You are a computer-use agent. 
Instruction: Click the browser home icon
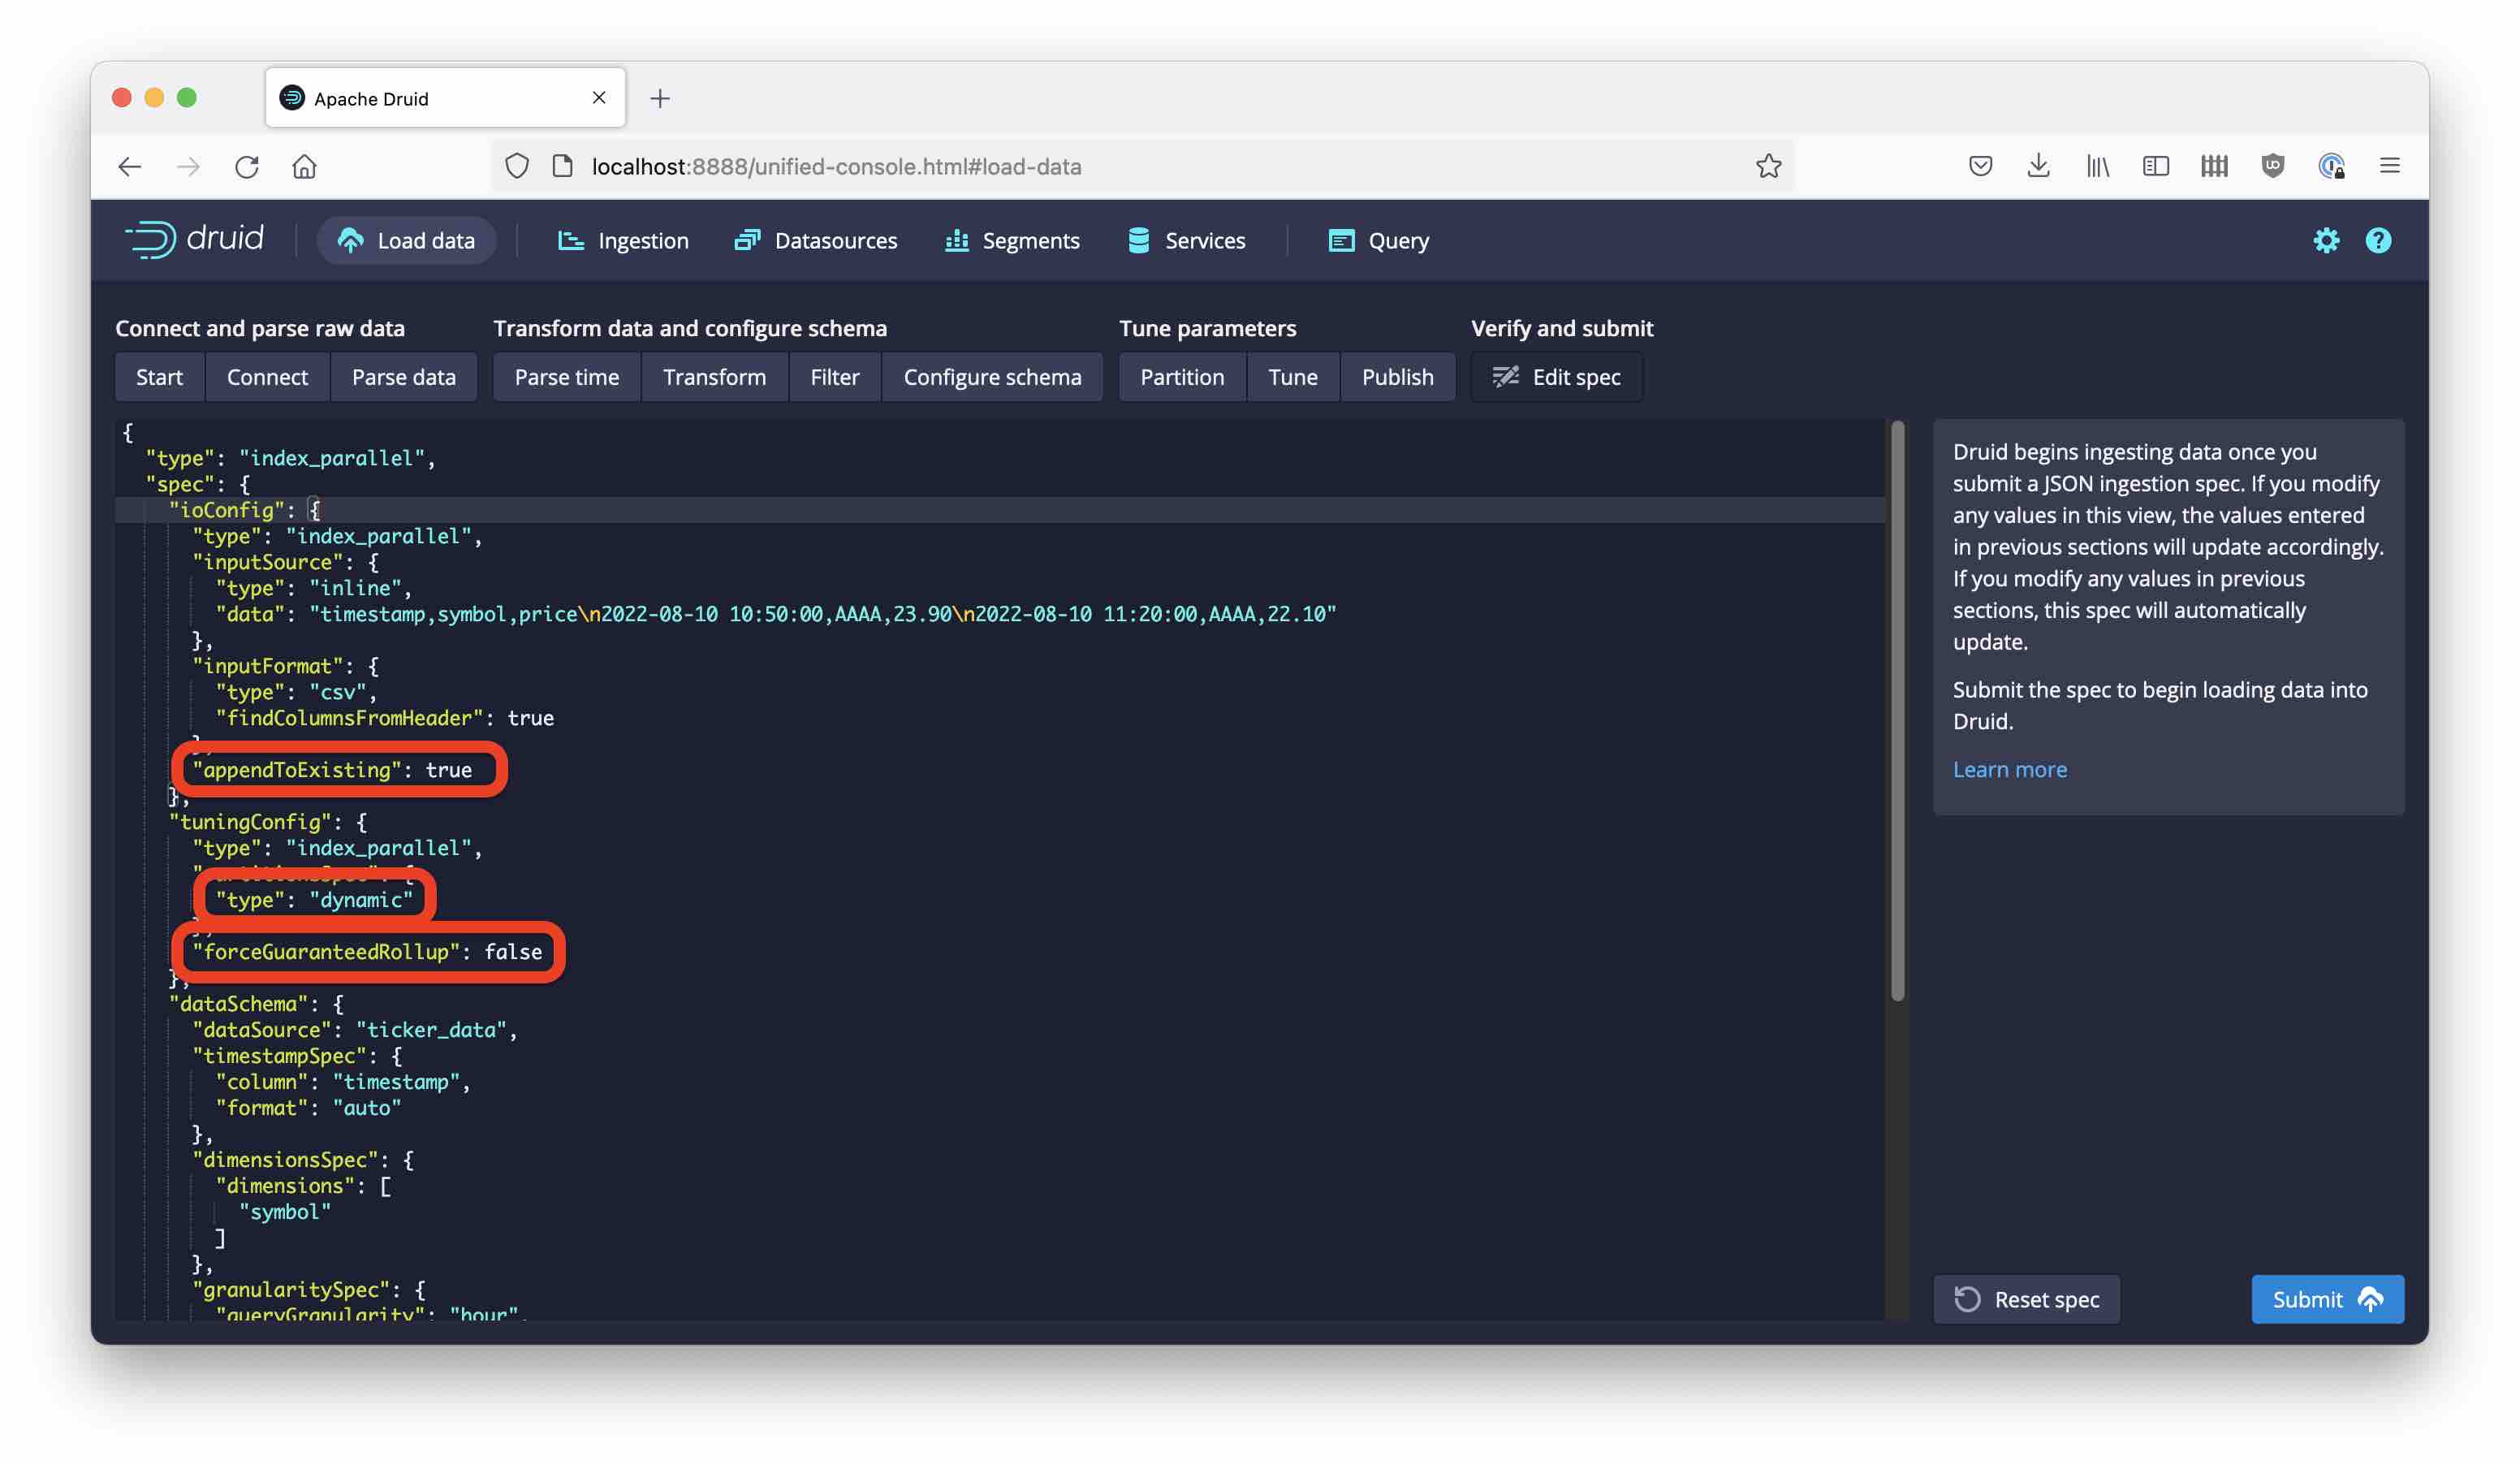click(x=304, y=166)
